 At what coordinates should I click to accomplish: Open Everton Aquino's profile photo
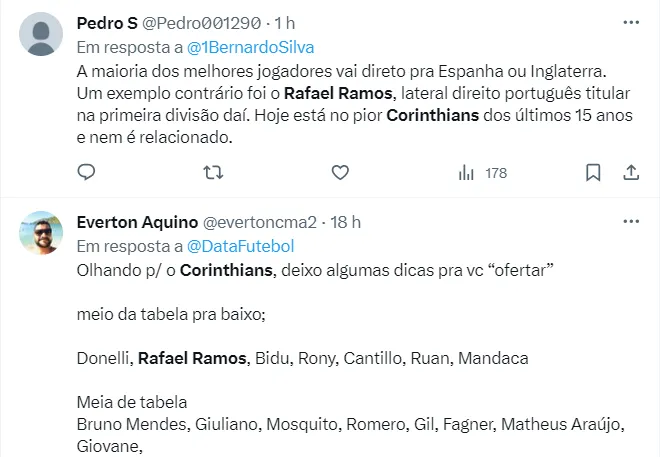coord(41,236)
